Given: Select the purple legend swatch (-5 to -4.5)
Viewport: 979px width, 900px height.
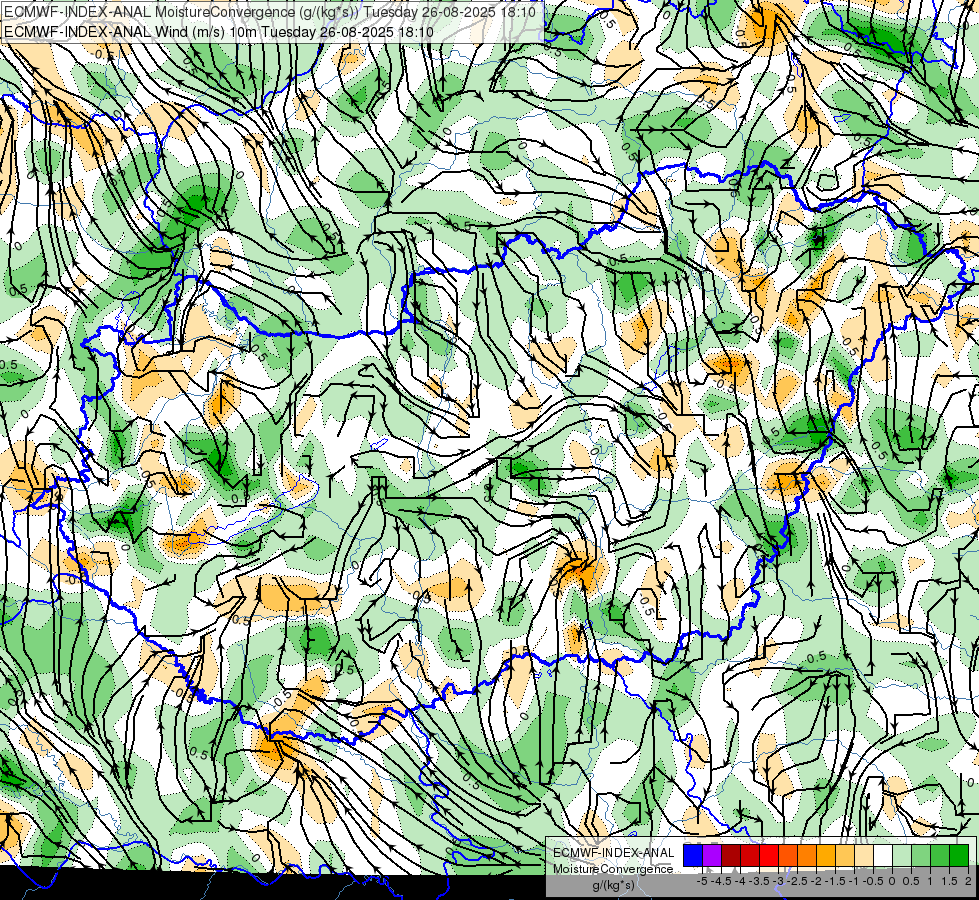Looking at the screenshot, I should pyautogui.click(x=712, y=855).
